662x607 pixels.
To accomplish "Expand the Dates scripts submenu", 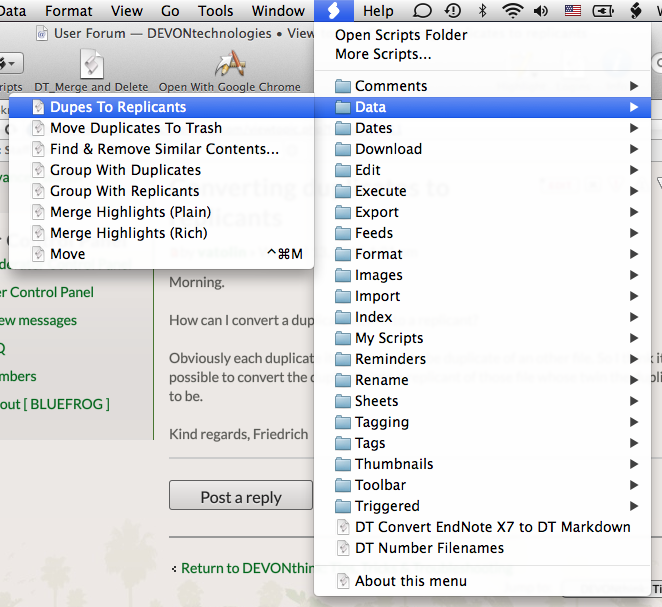I will click(483, 128).
